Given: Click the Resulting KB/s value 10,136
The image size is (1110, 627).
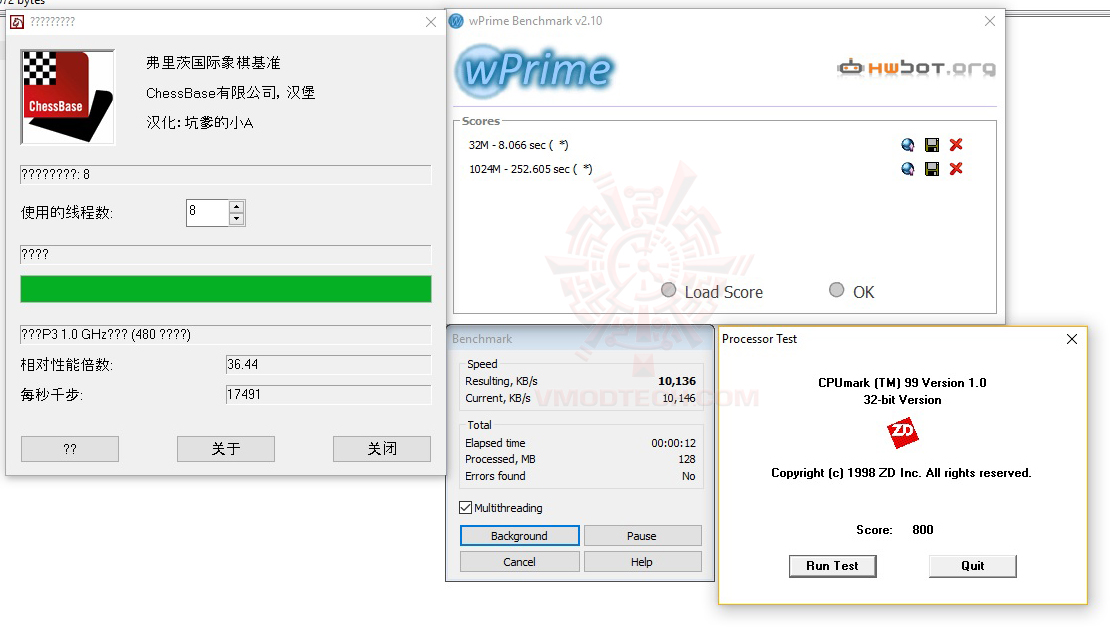Looking at the screenshot, I should coord(677,381).
